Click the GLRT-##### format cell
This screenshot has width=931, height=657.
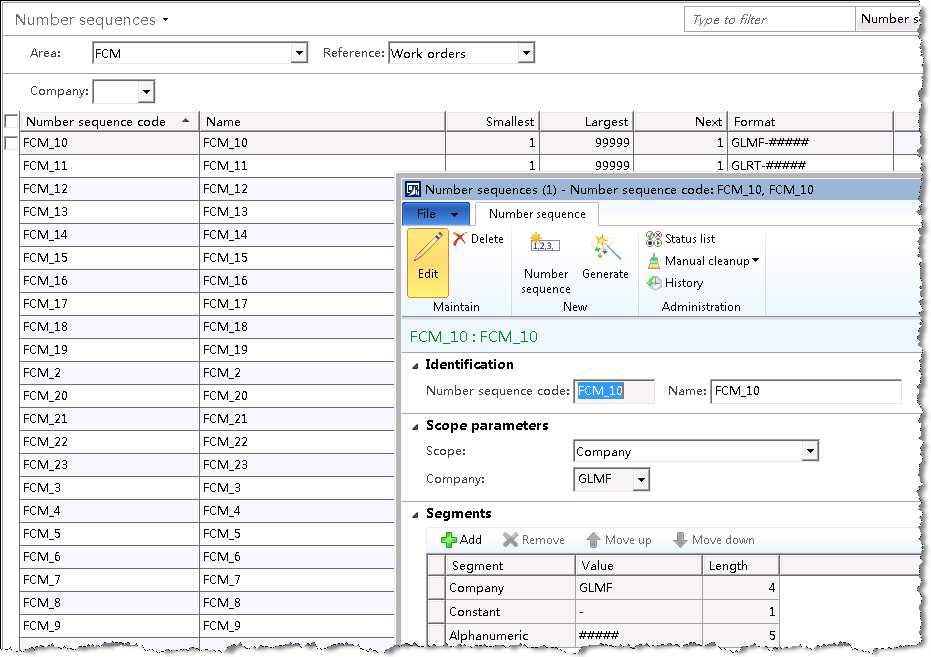point(810,166)
